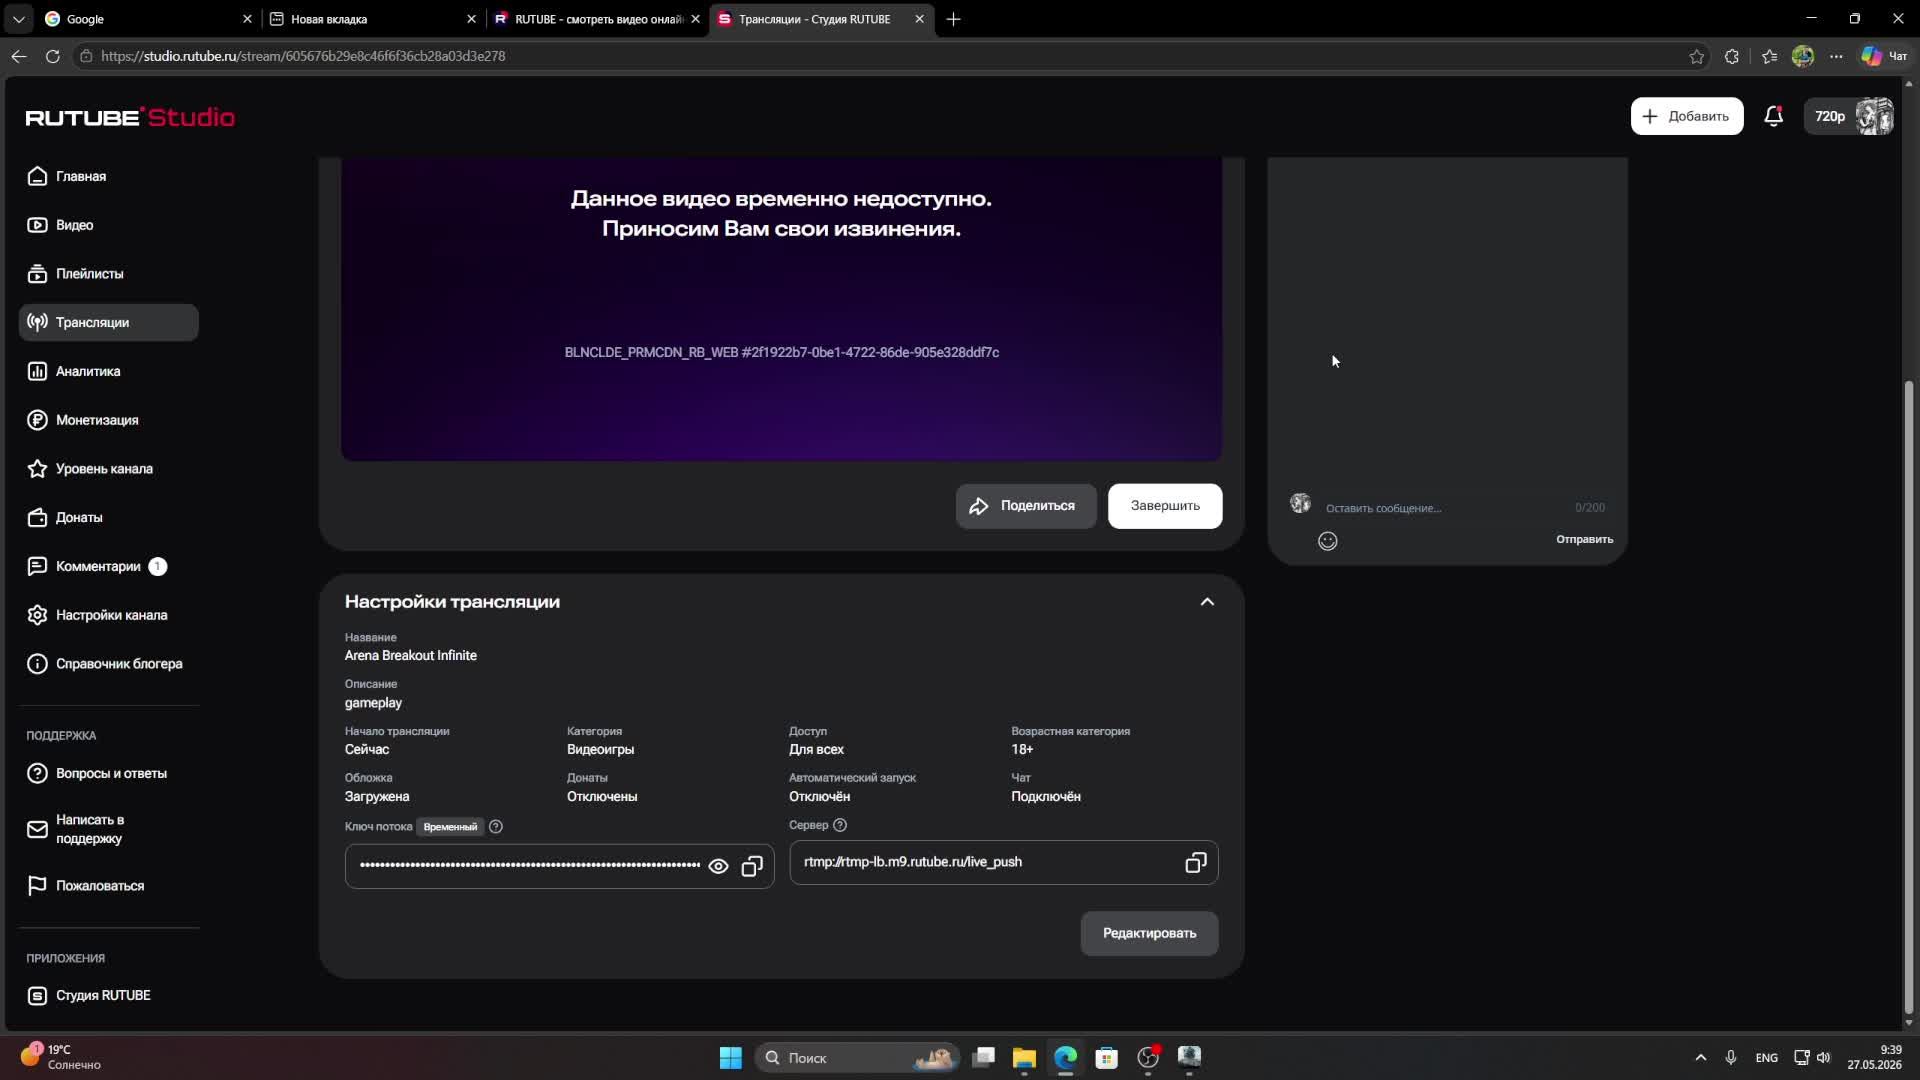Copy the RTMP server address
Image resolution: width=1920 pixels, height=1080 pixels.
tap(1195, 863)
